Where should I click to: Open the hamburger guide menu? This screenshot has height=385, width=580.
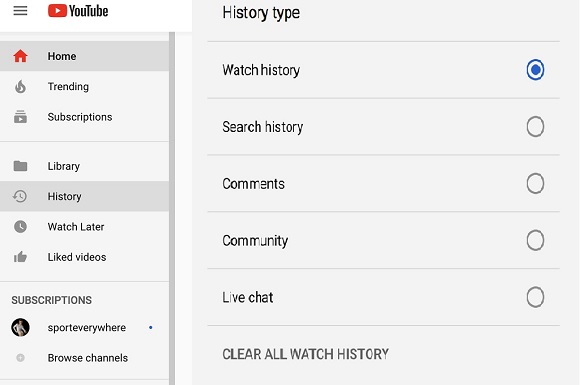(20, 11)
